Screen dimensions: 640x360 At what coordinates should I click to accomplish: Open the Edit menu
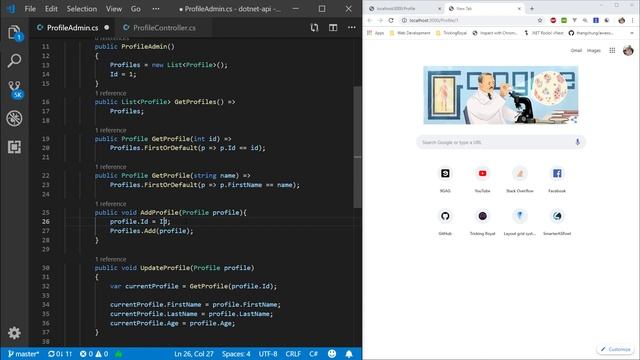coord(51,9)
